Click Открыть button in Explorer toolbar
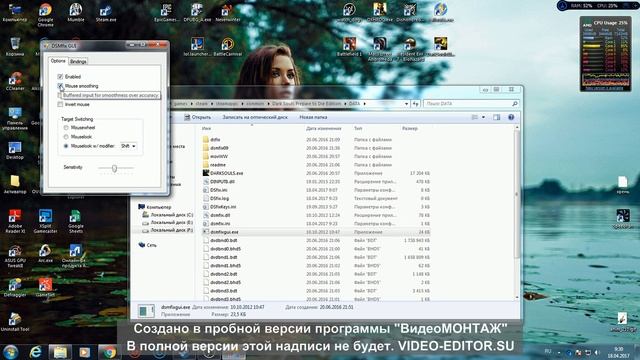The height and width of the screenshot is (360, 640). click(197, 118)
